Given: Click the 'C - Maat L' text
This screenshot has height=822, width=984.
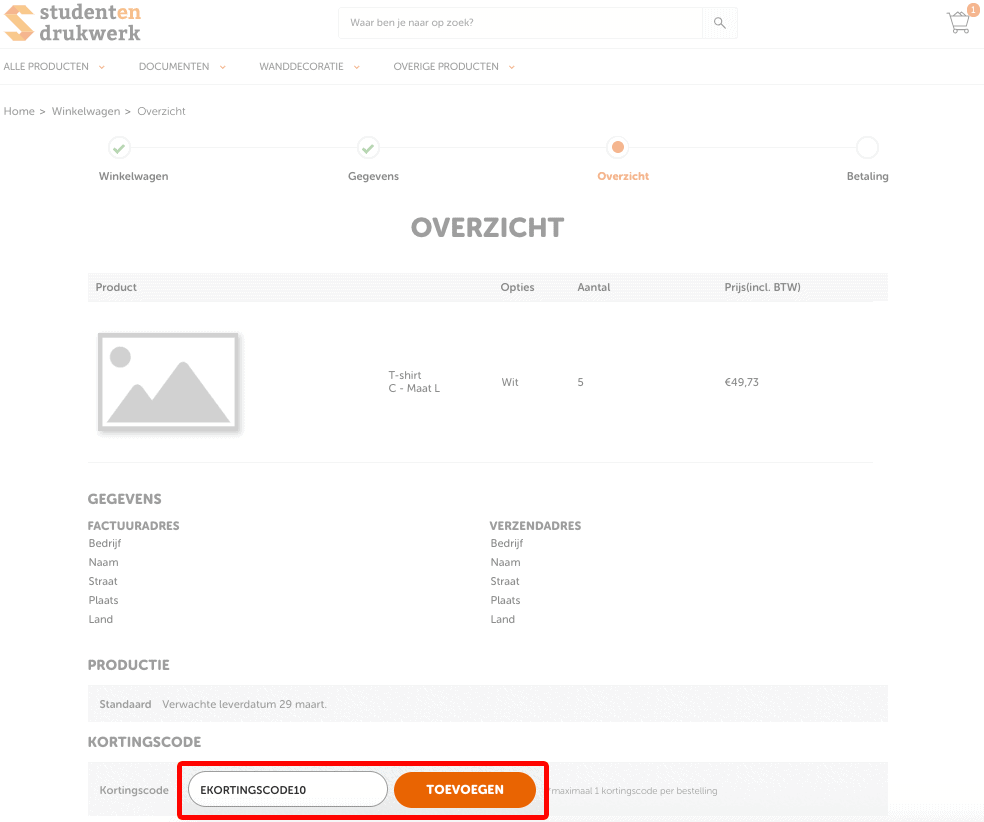Looking at the screenshot, I should pos(414,388).
